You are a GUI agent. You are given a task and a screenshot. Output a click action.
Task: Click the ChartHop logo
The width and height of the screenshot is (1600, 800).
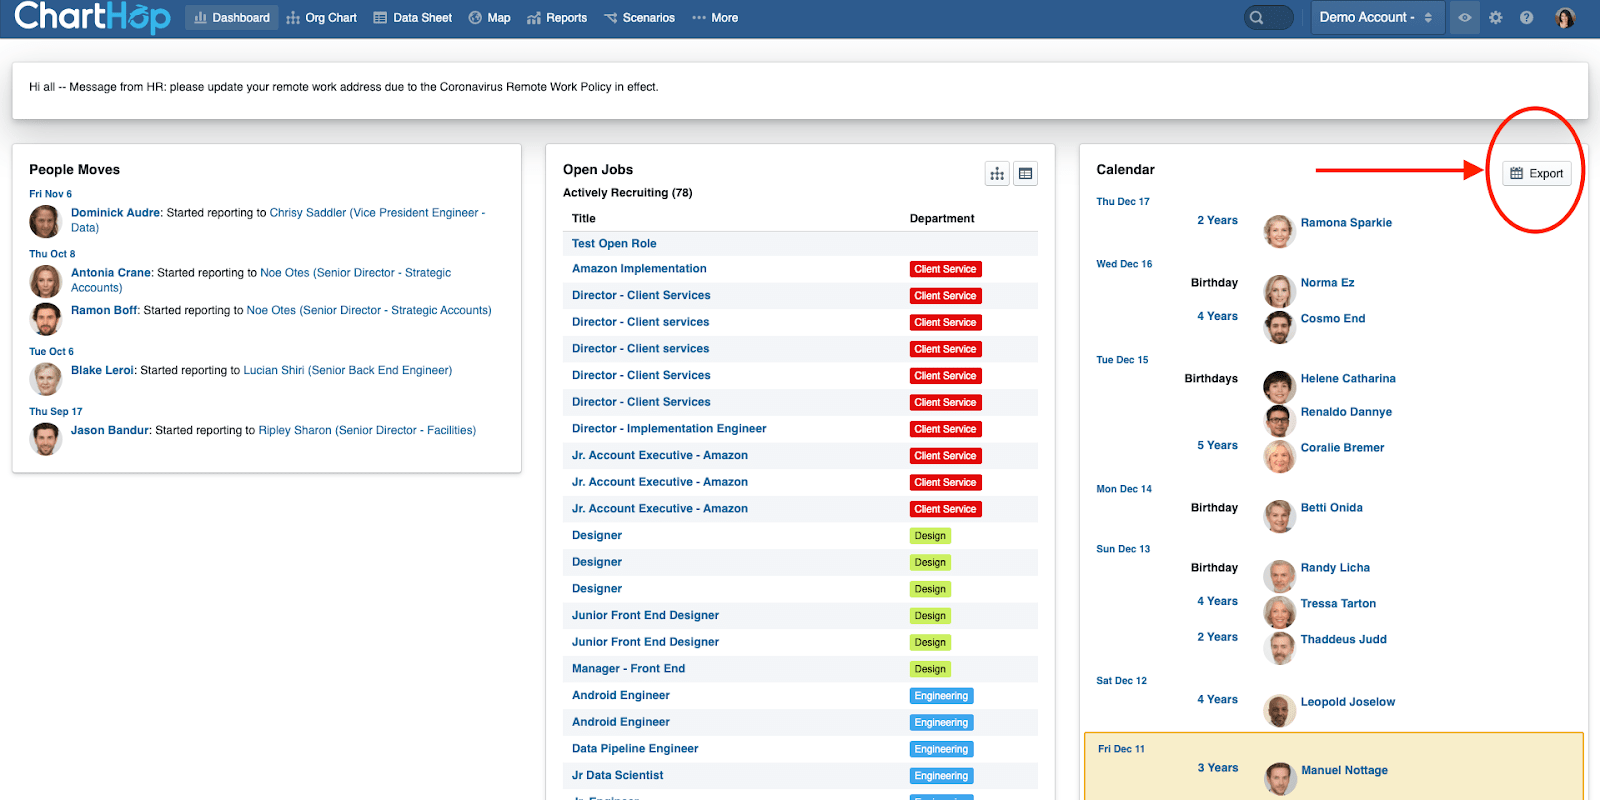pos(92,18)
